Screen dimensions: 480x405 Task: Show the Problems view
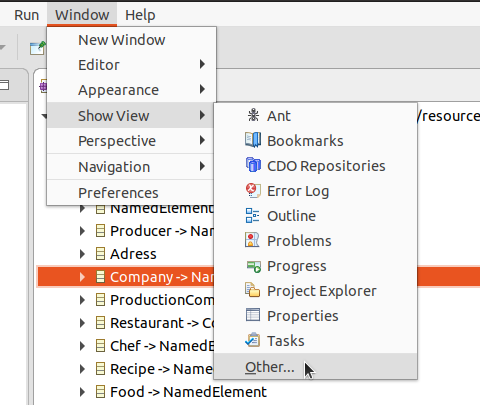click(x=316, y=241)
